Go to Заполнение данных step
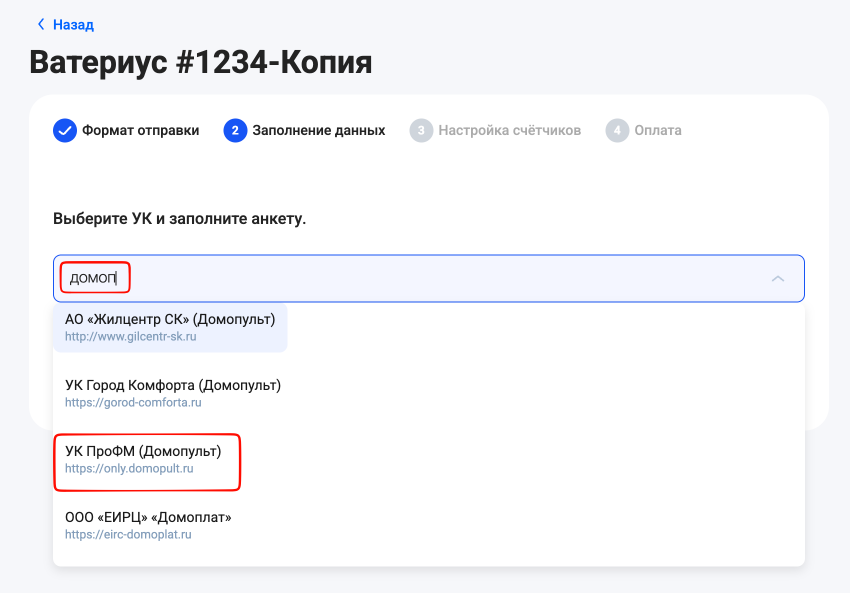Image resolution: width=850 pixels, height=593 pixels. (318, 130)
